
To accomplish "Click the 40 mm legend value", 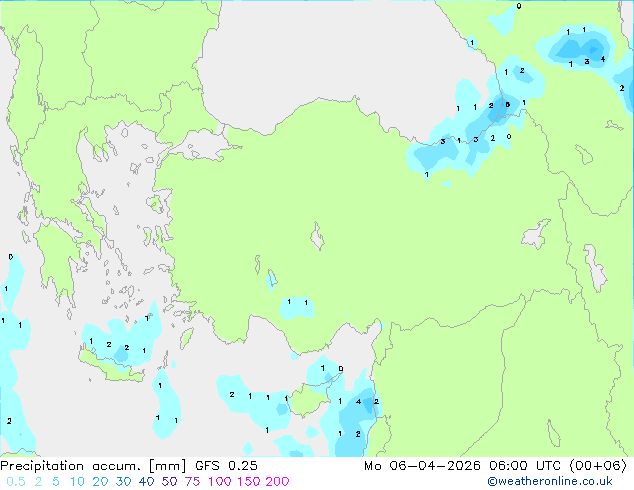I will click(x=146, y=482).
